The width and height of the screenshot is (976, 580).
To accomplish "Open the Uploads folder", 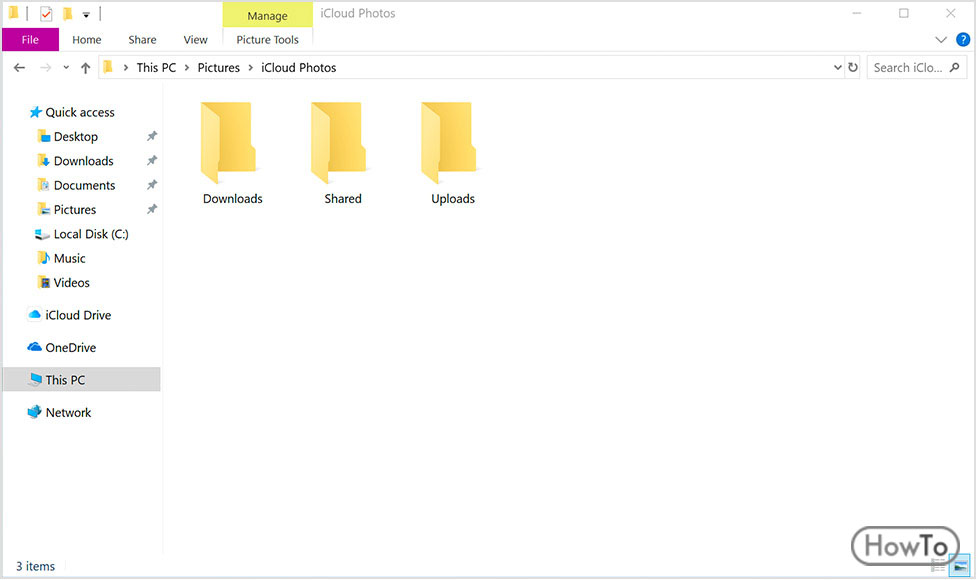I will (x=453, y=154).
